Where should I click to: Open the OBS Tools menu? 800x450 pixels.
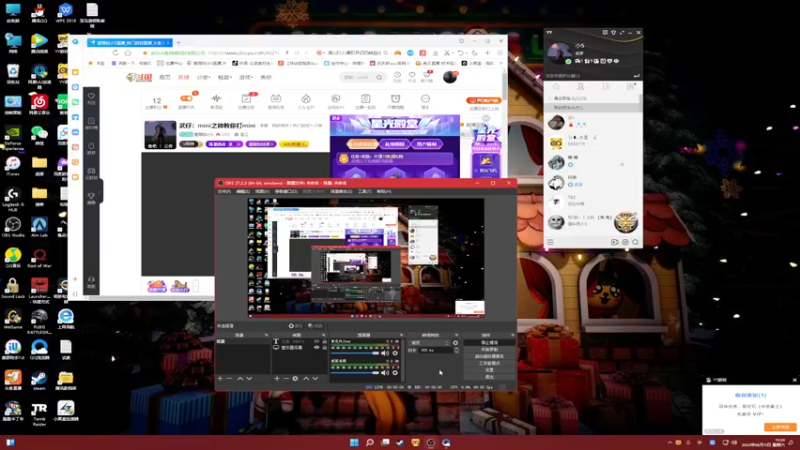click(x=364, y=191)
